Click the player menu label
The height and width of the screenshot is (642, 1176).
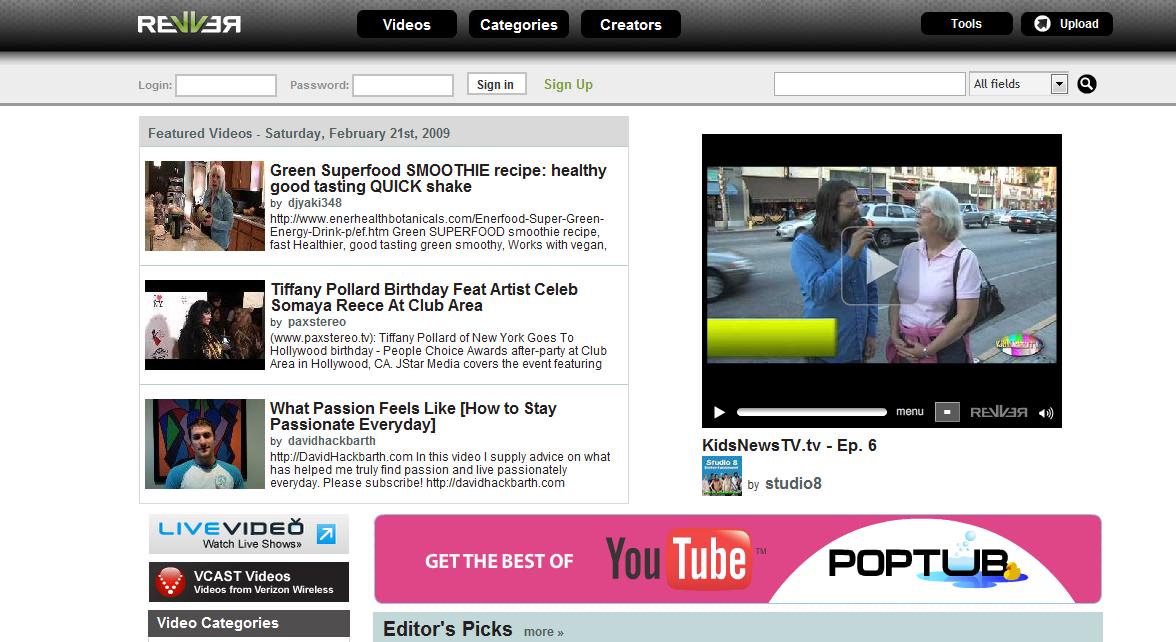coord(910,412)
